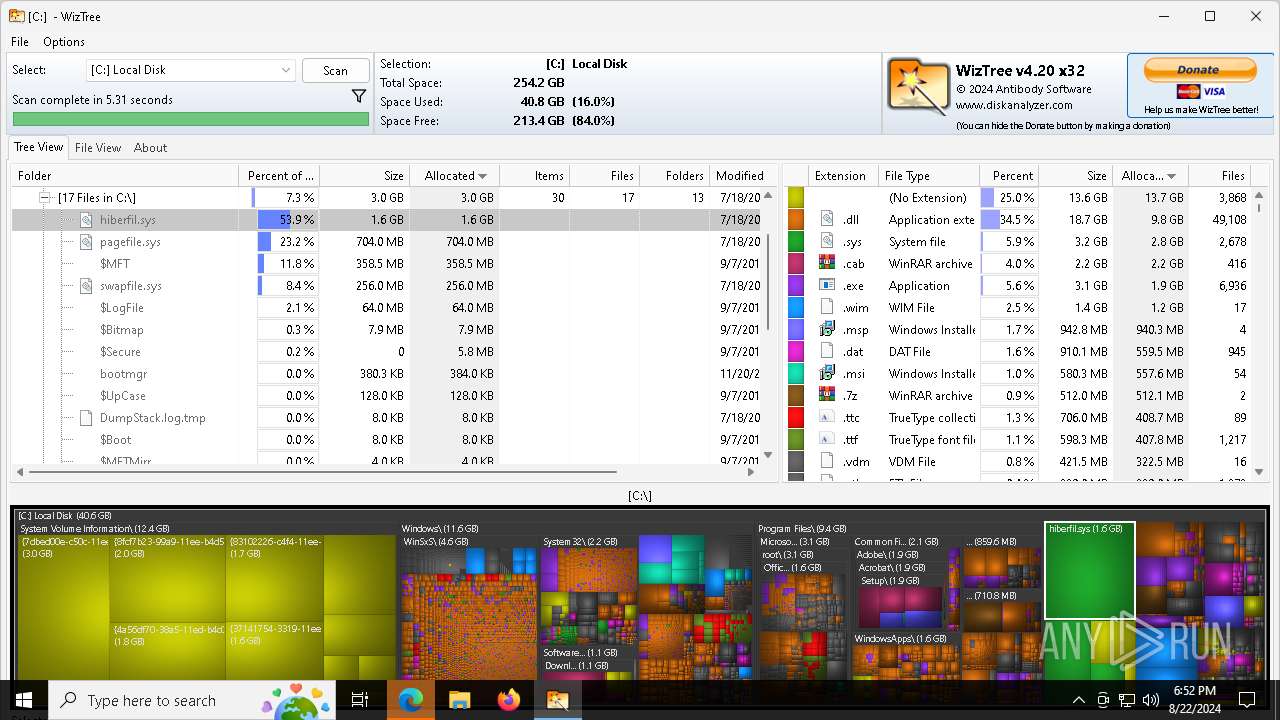
Task: Show hidden system tray icons
Action: [1078, 700]
